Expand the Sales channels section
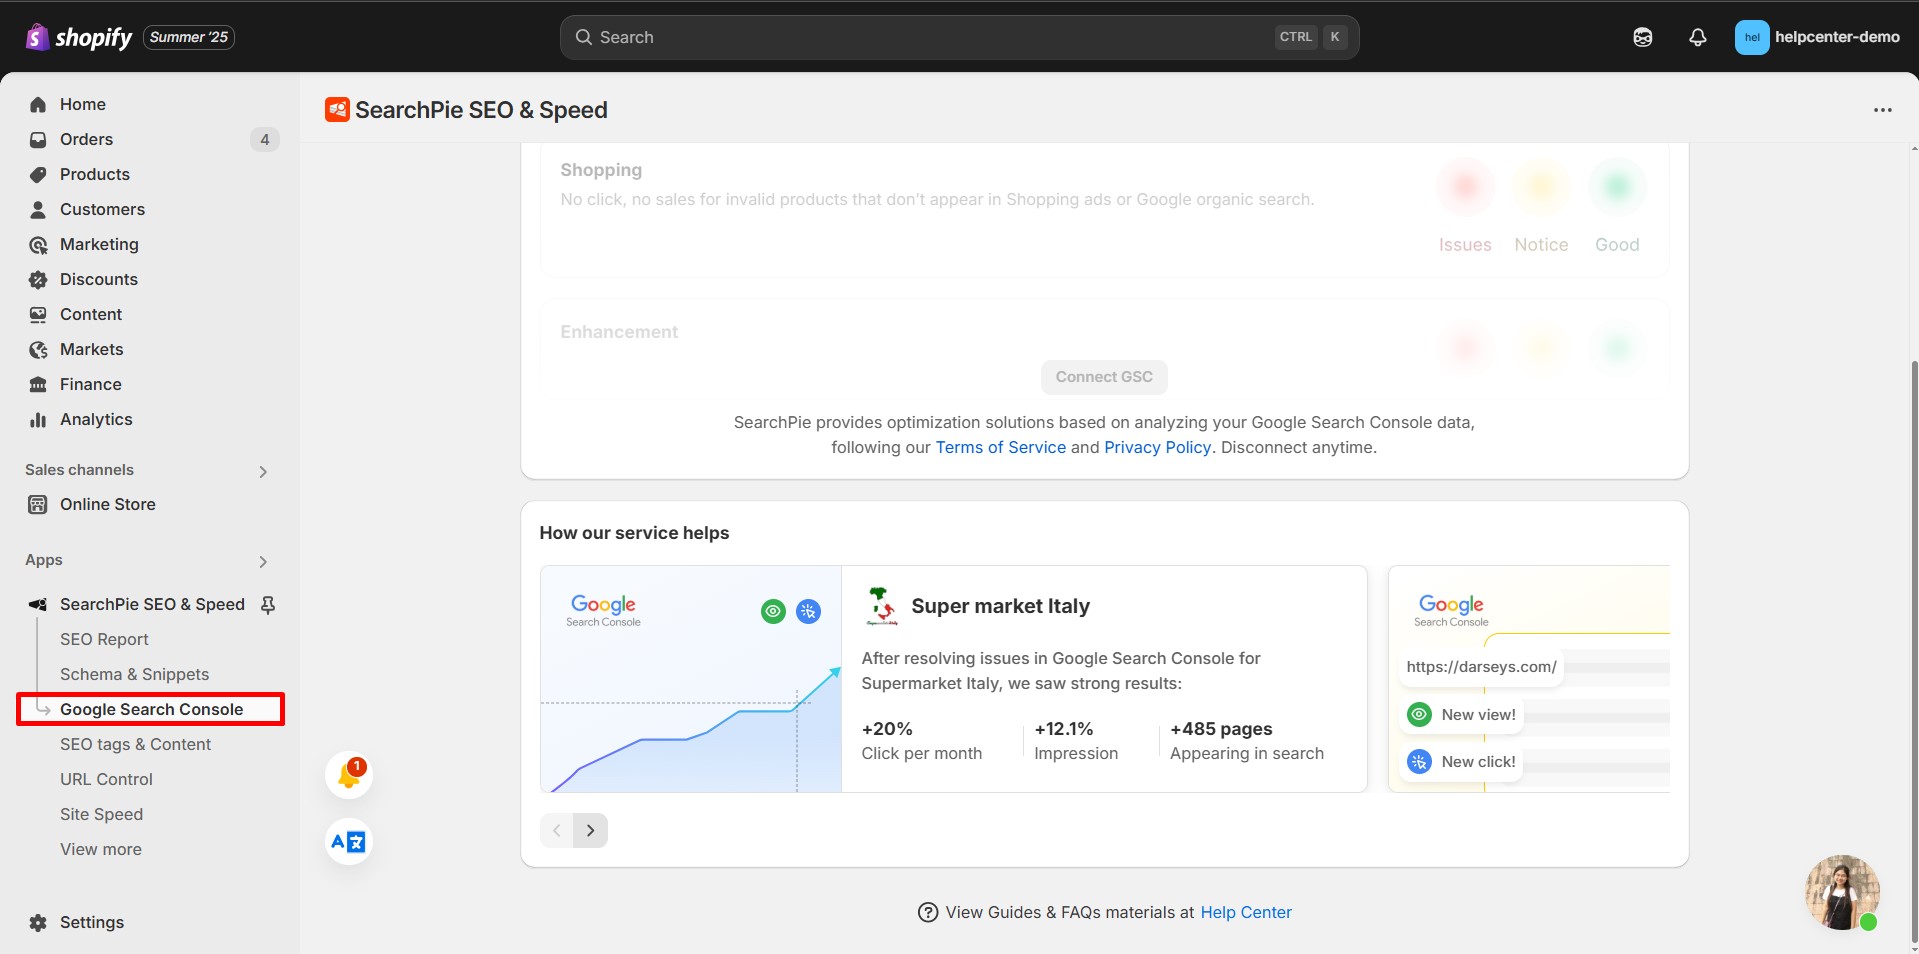The width and height of the screenshot is (1919, 954). [262, 471]
